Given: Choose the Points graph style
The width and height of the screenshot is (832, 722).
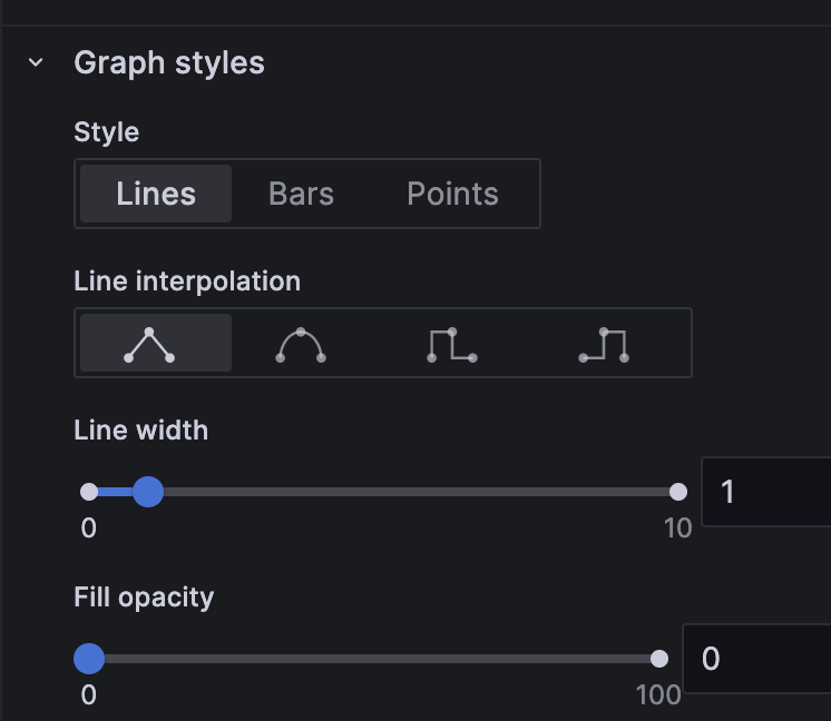Looking at the screenshot, I should (453, 194).
